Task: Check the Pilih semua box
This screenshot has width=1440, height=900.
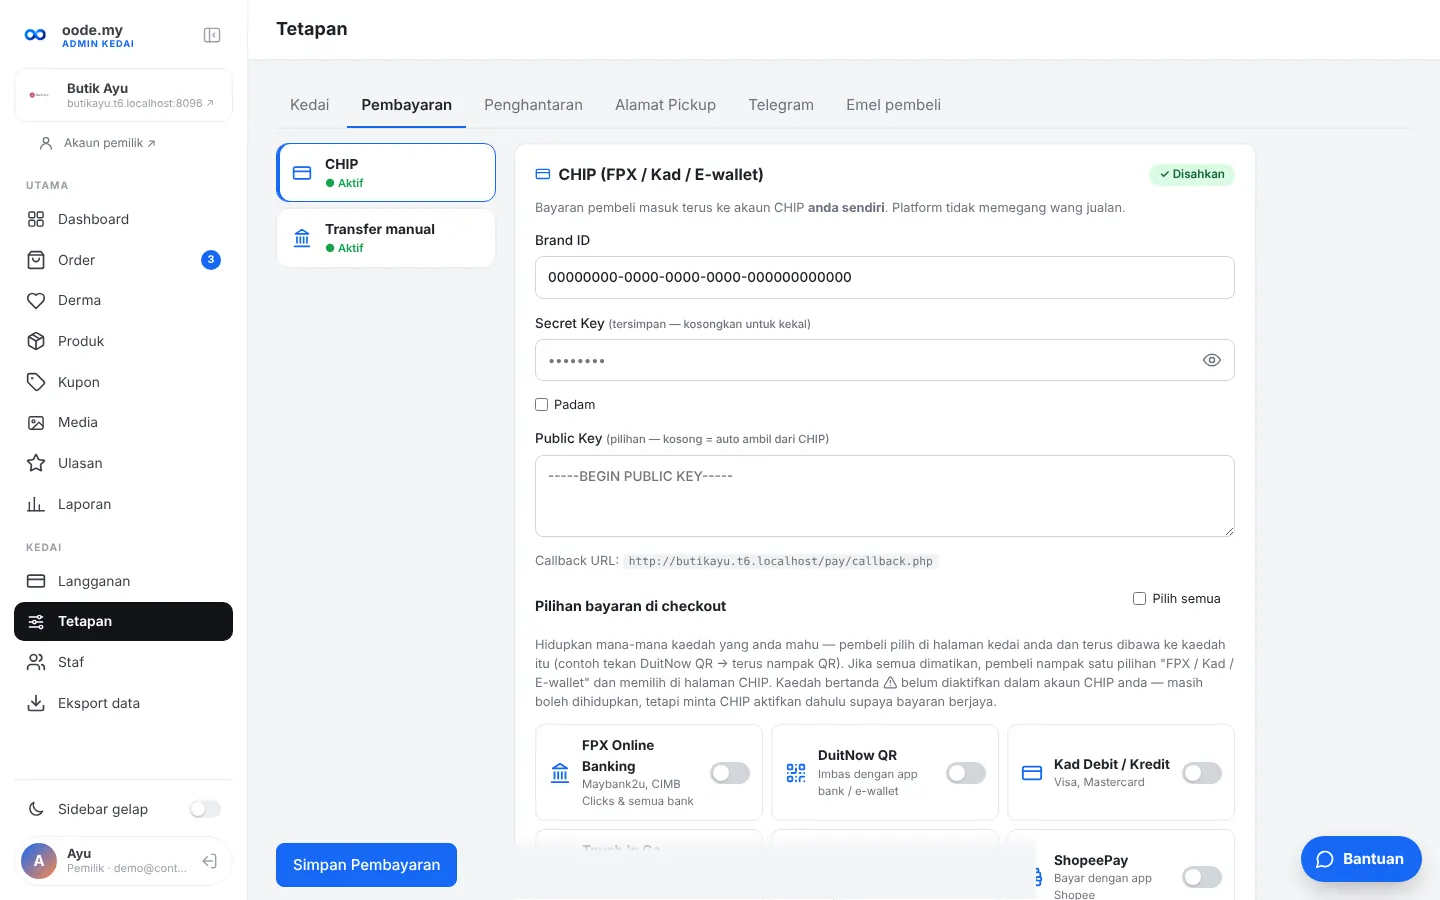Action: 1139,598
